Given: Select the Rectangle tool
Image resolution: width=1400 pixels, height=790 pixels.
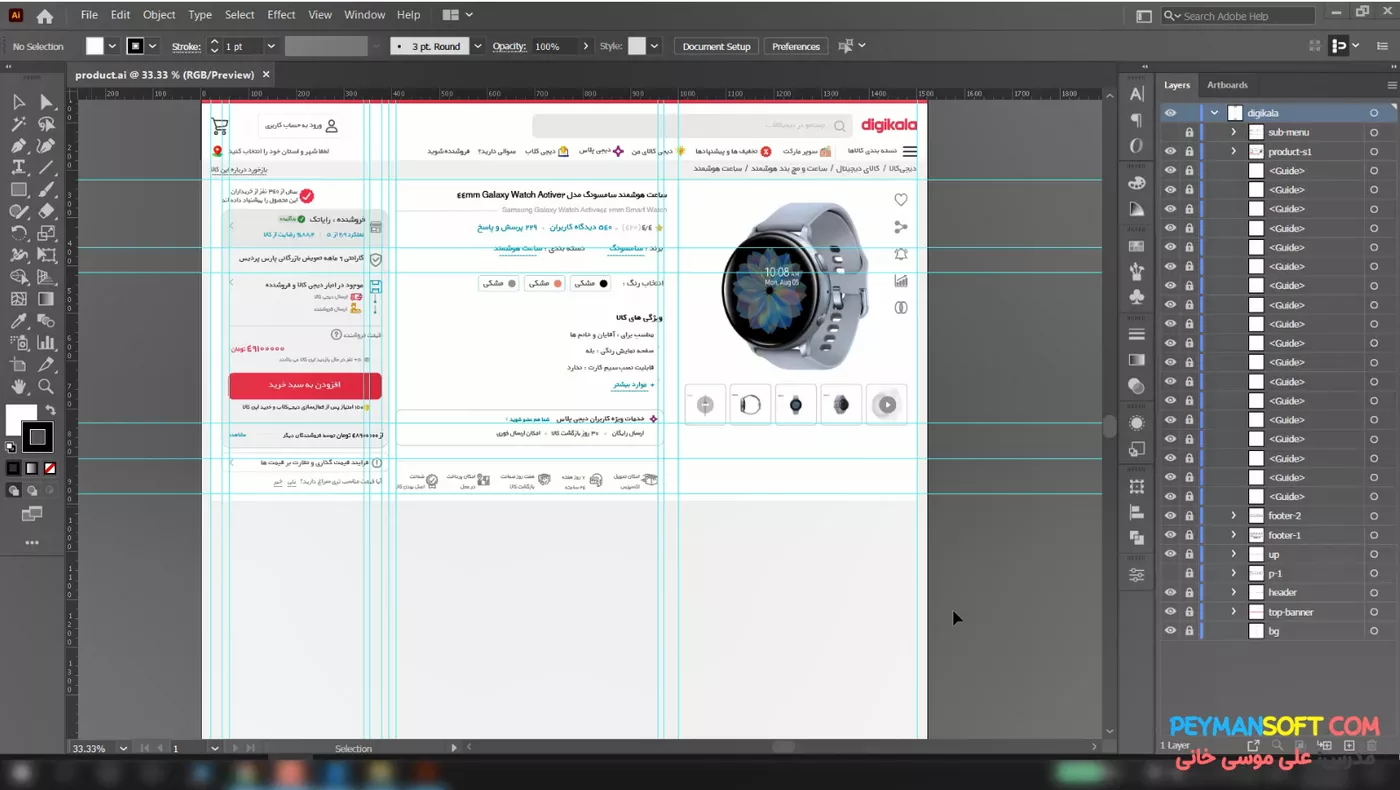Looking at the screenshot, I should click(19, 190).
